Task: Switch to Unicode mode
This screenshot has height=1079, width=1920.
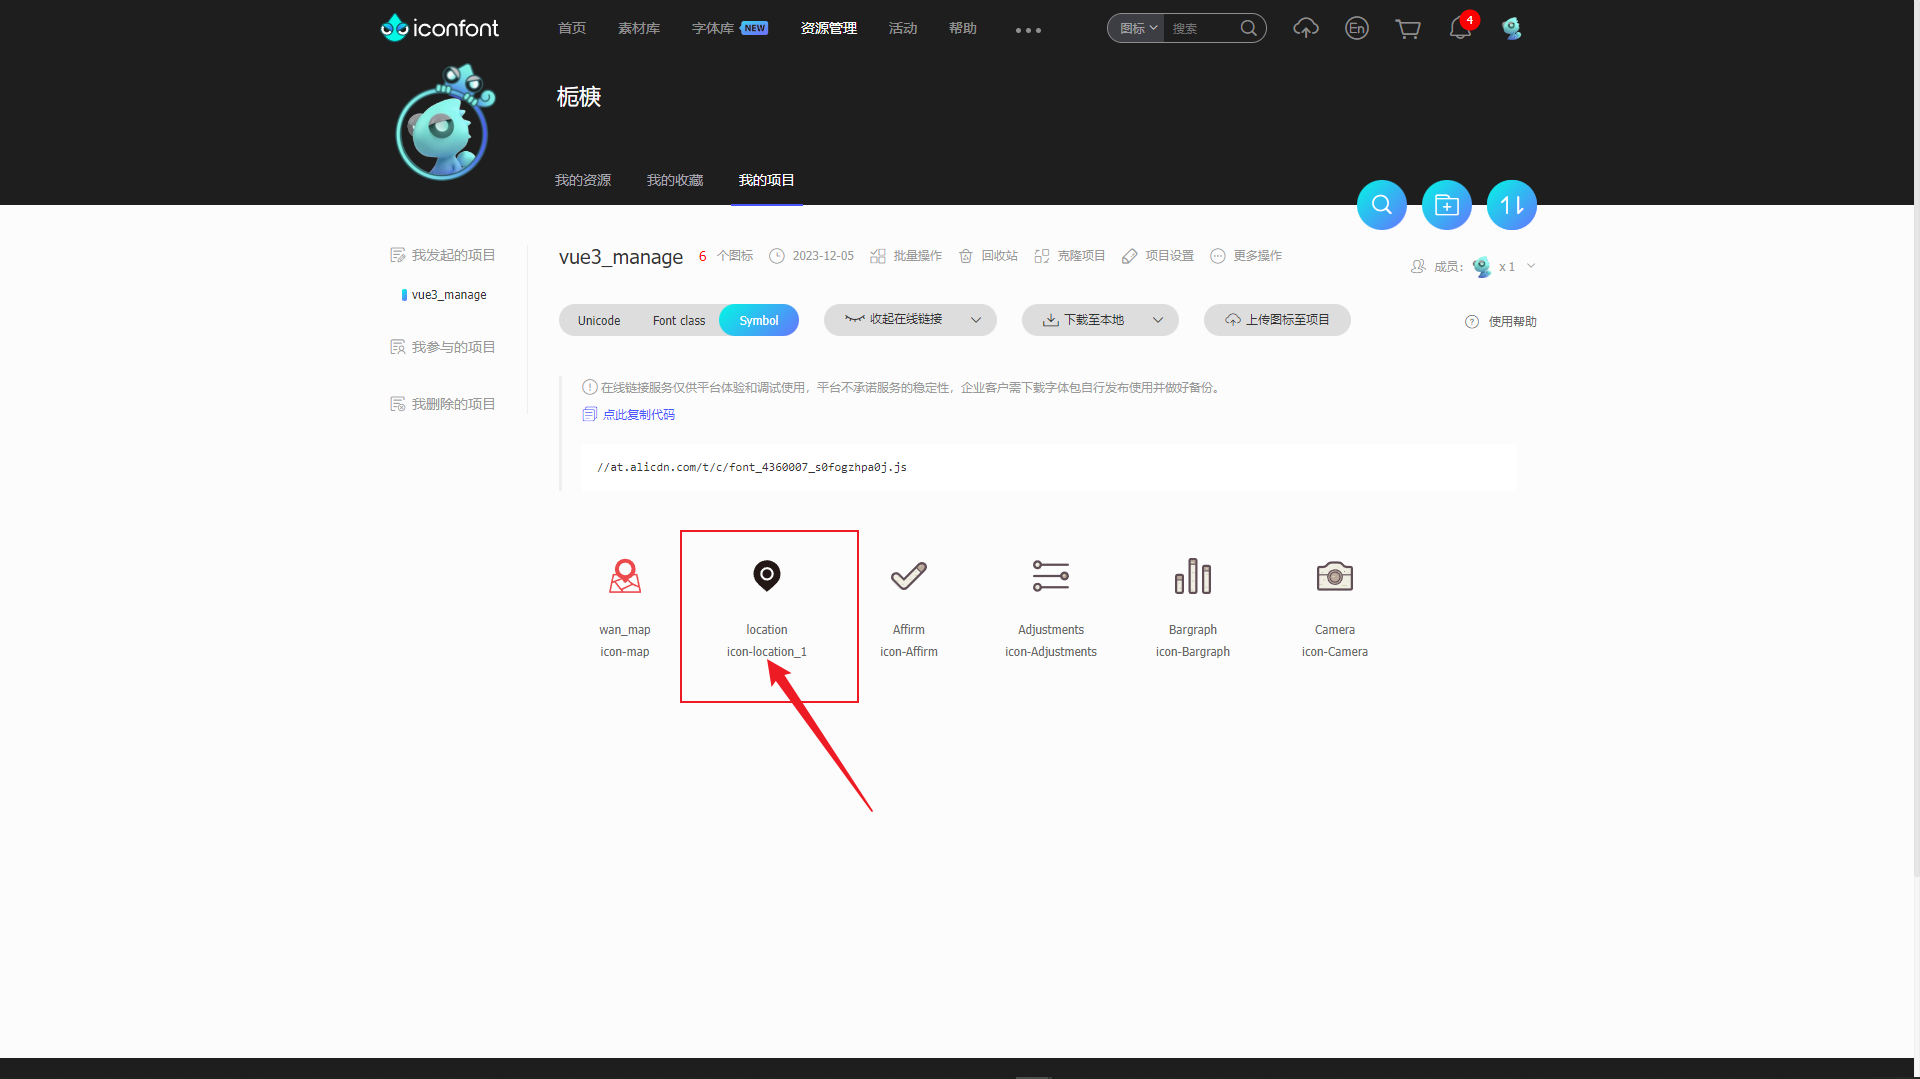Action: tap(598, 320)
